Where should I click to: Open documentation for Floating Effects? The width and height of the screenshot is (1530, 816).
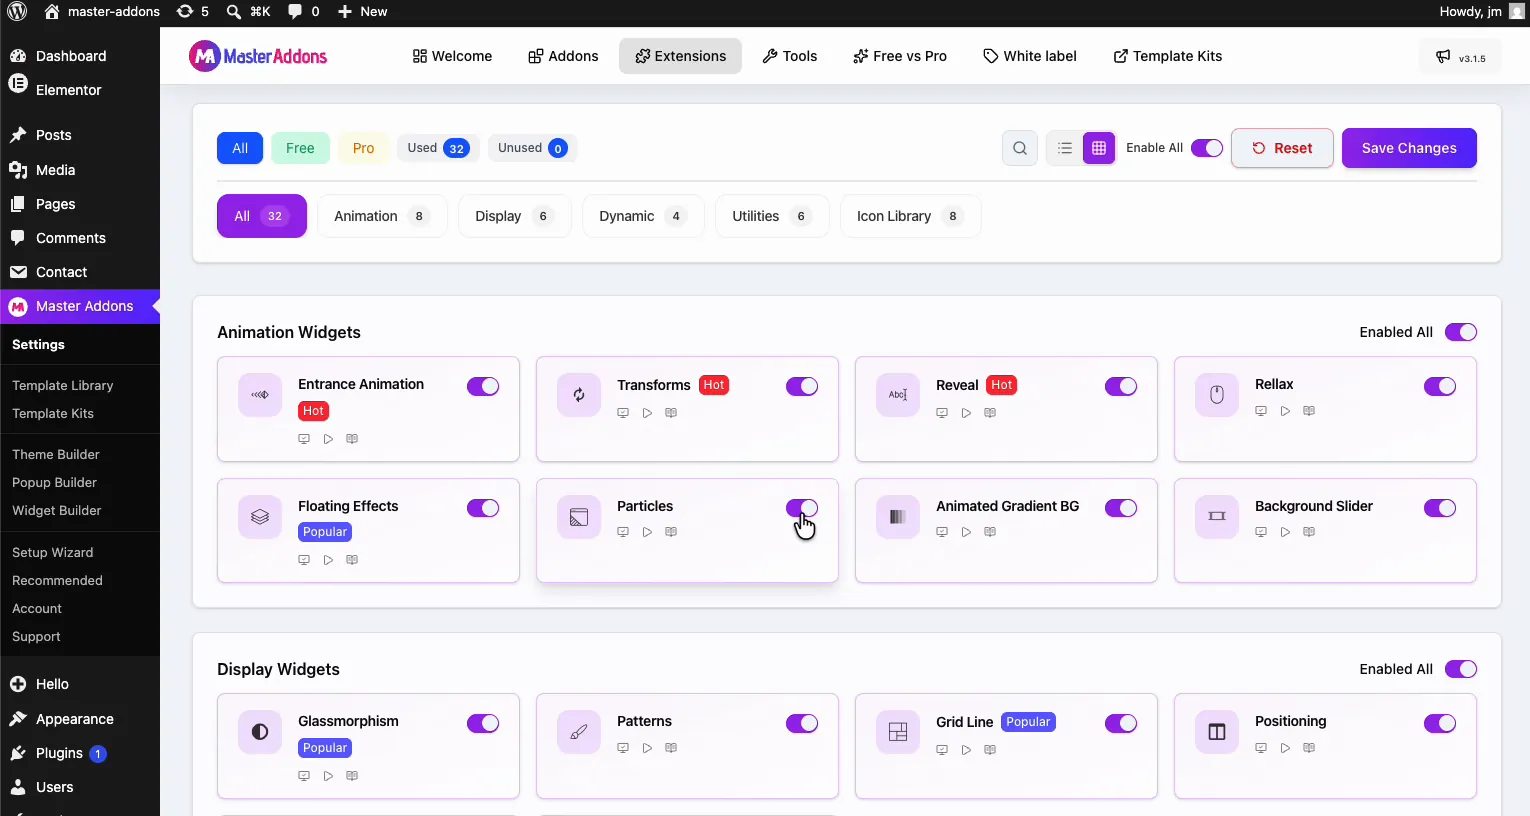point(352,560)
